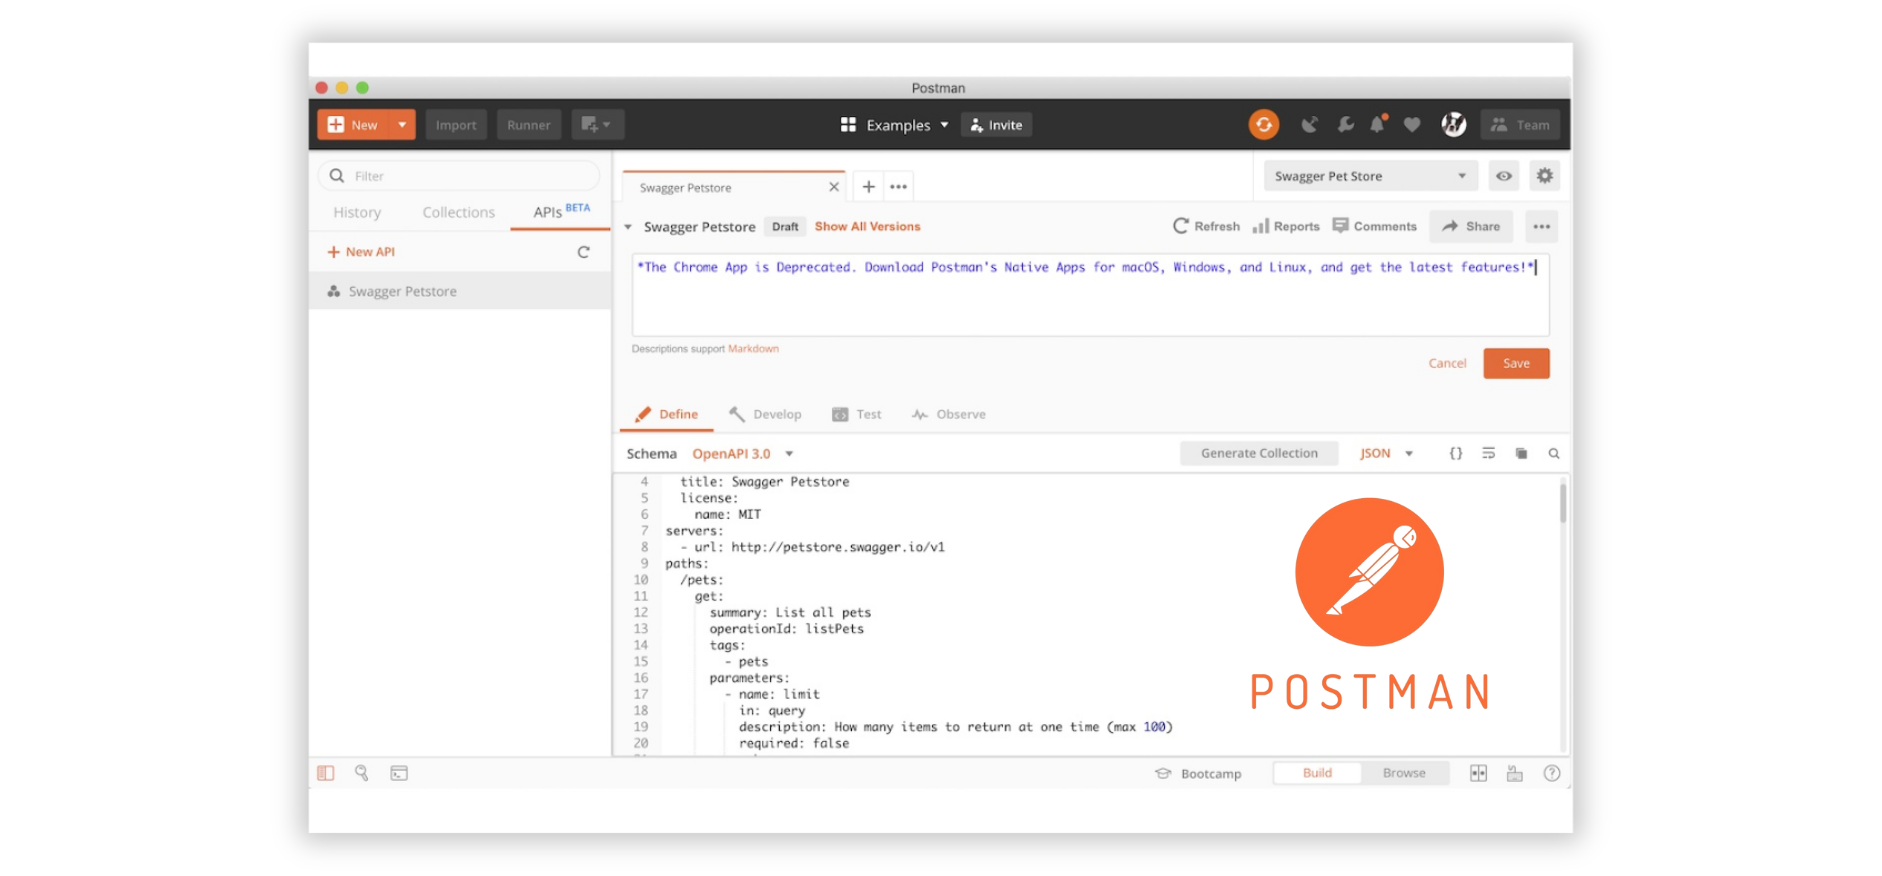Click the schema editor vertical scrollbar

[1562, 505]
